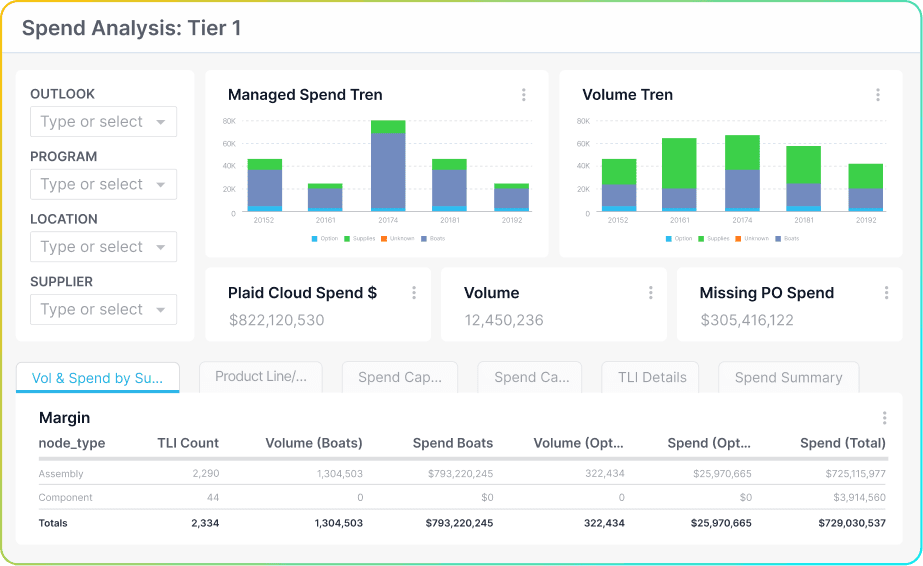The width and height of the screenshot is (923, 566).
Task: Sort by Spend (Opt... column header
Action: click(709, 443)
